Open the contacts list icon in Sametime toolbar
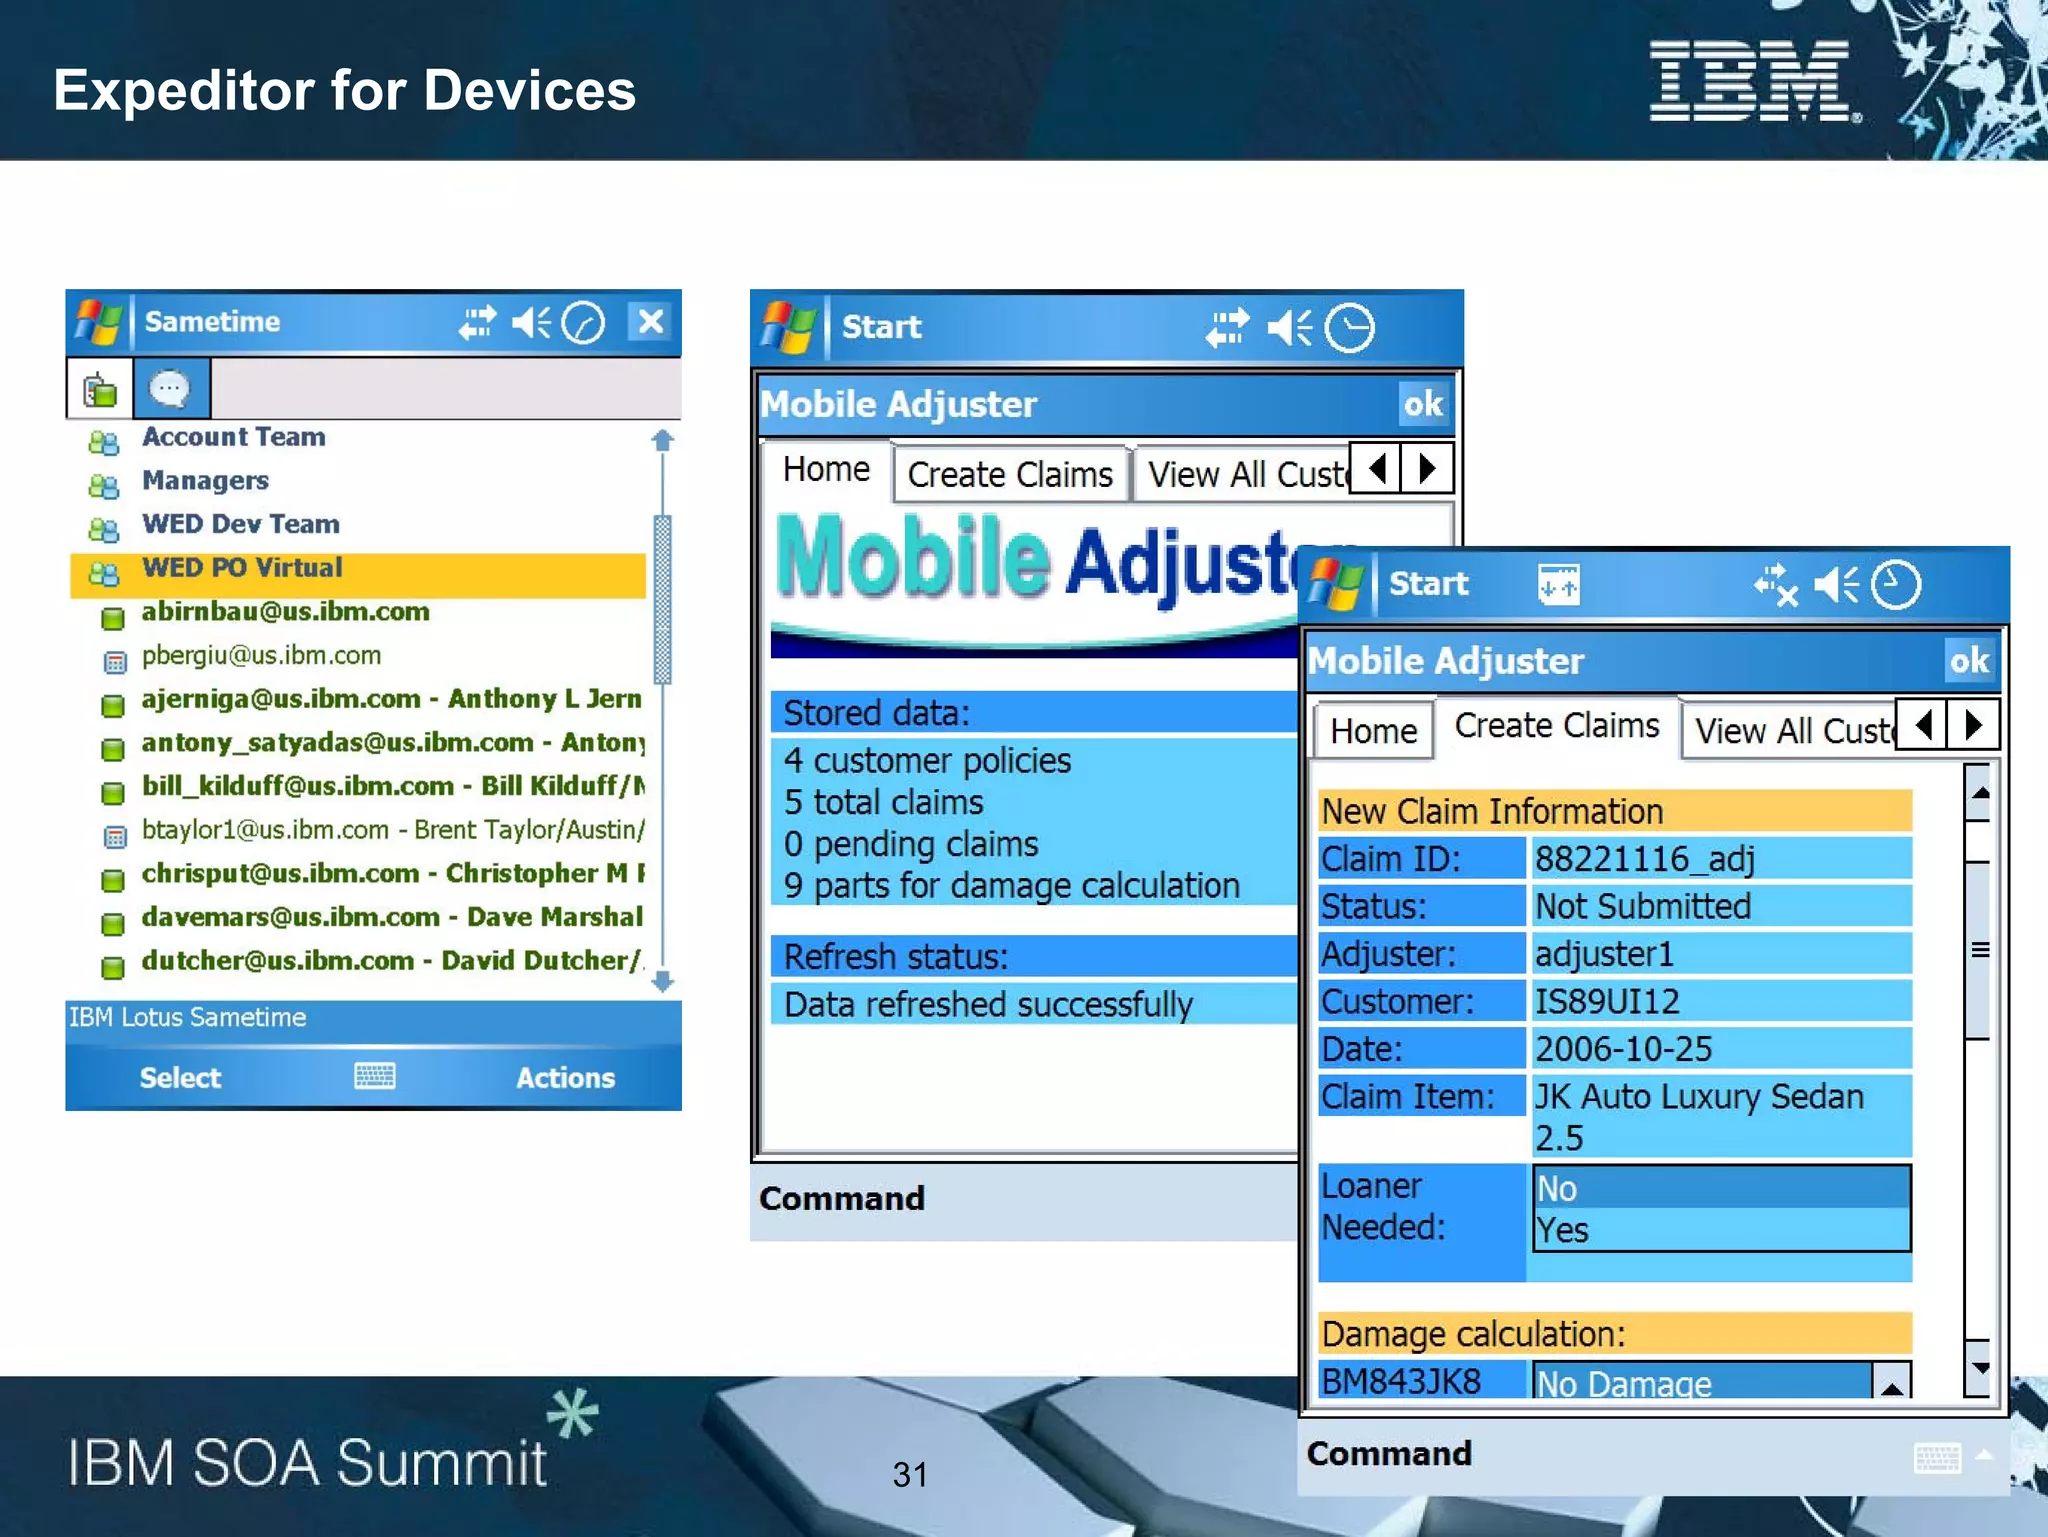The height and width of the screenshot is (1537, 2048). click(x=100, y=389)
